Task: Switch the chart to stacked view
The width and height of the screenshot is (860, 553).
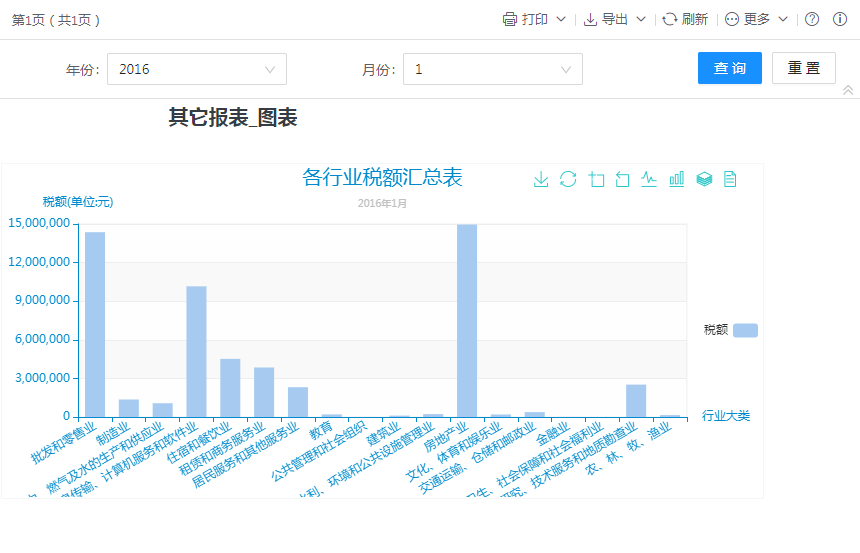Action: [x=704, y=179]
